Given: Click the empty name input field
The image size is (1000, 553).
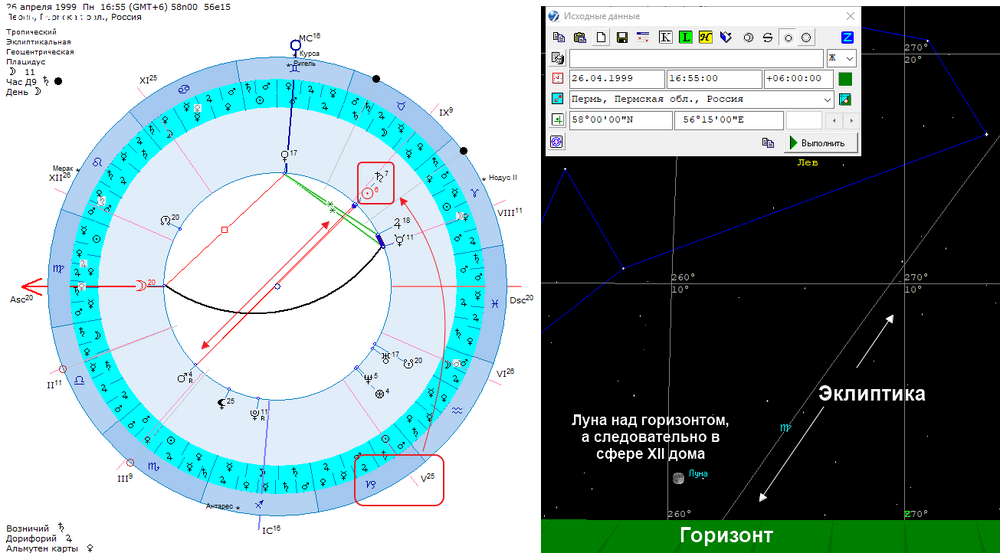Looking at the screenshot, I should pyautogui.click(x=696, y=58).
